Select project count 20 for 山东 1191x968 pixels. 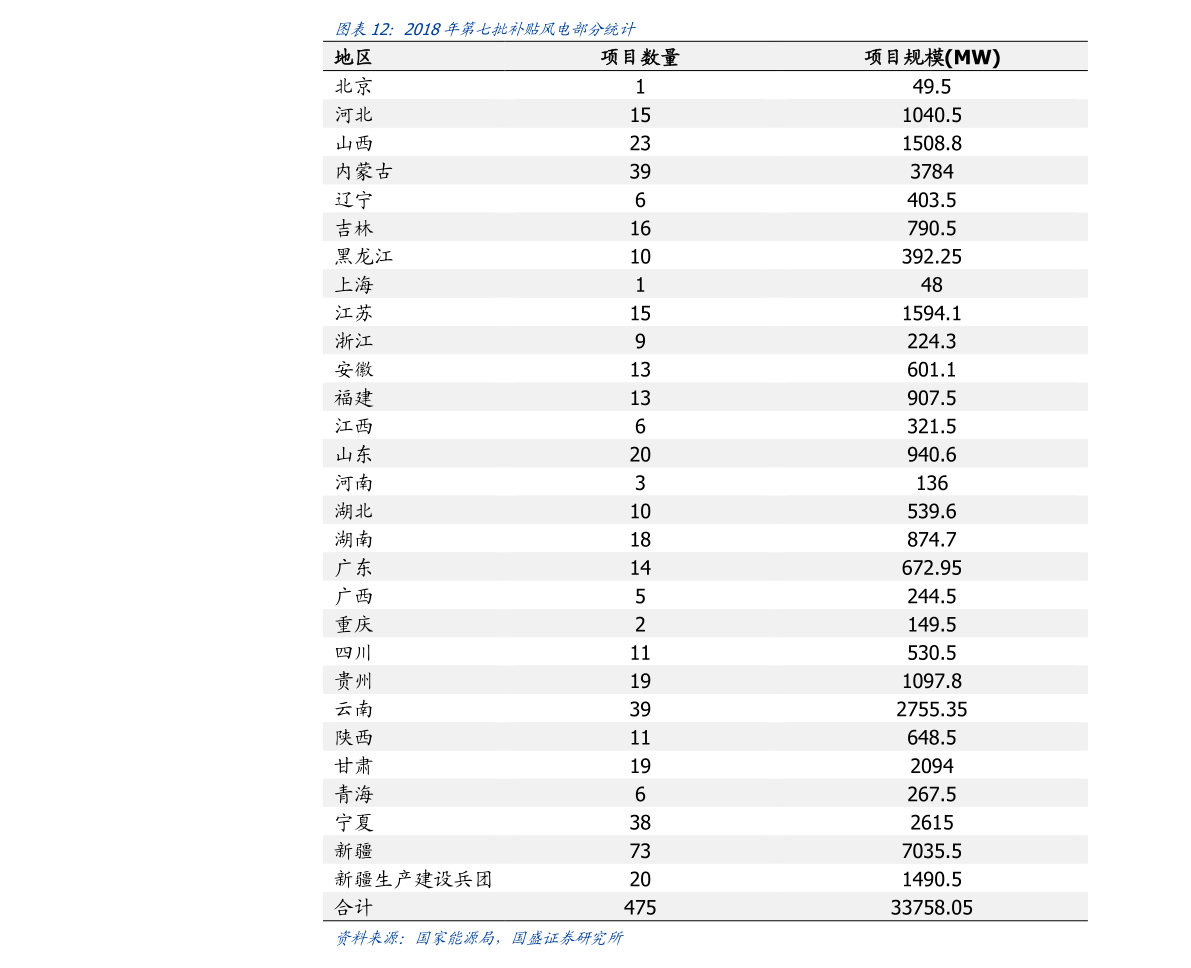tap(640, 455)
